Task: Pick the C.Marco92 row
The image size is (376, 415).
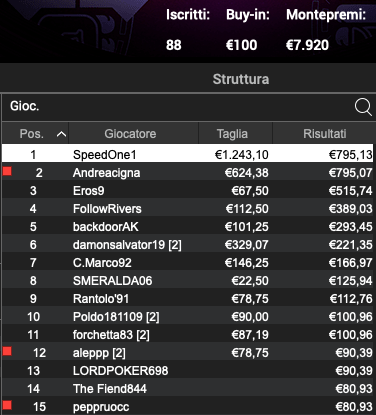Action: tap(188, 263)
